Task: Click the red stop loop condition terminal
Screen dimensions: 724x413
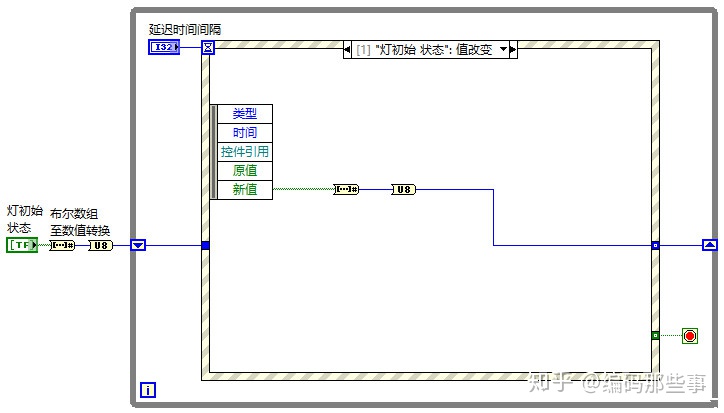Action: (x=690, y=336)
